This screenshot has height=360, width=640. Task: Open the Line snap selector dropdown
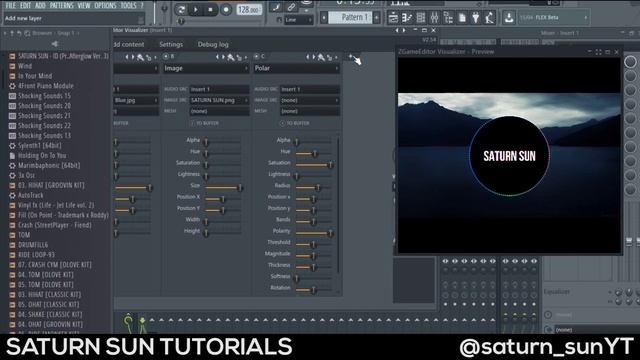click(298, 20)
